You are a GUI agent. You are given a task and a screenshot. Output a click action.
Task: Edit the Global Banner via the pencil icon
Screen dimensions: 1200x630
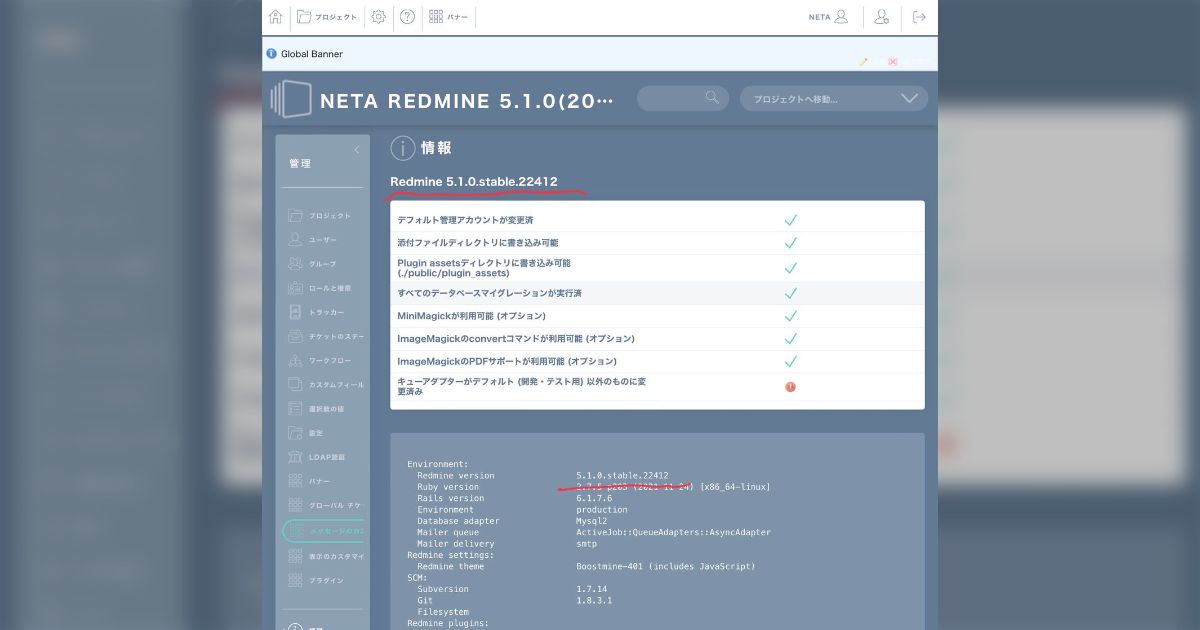point(863,61)
